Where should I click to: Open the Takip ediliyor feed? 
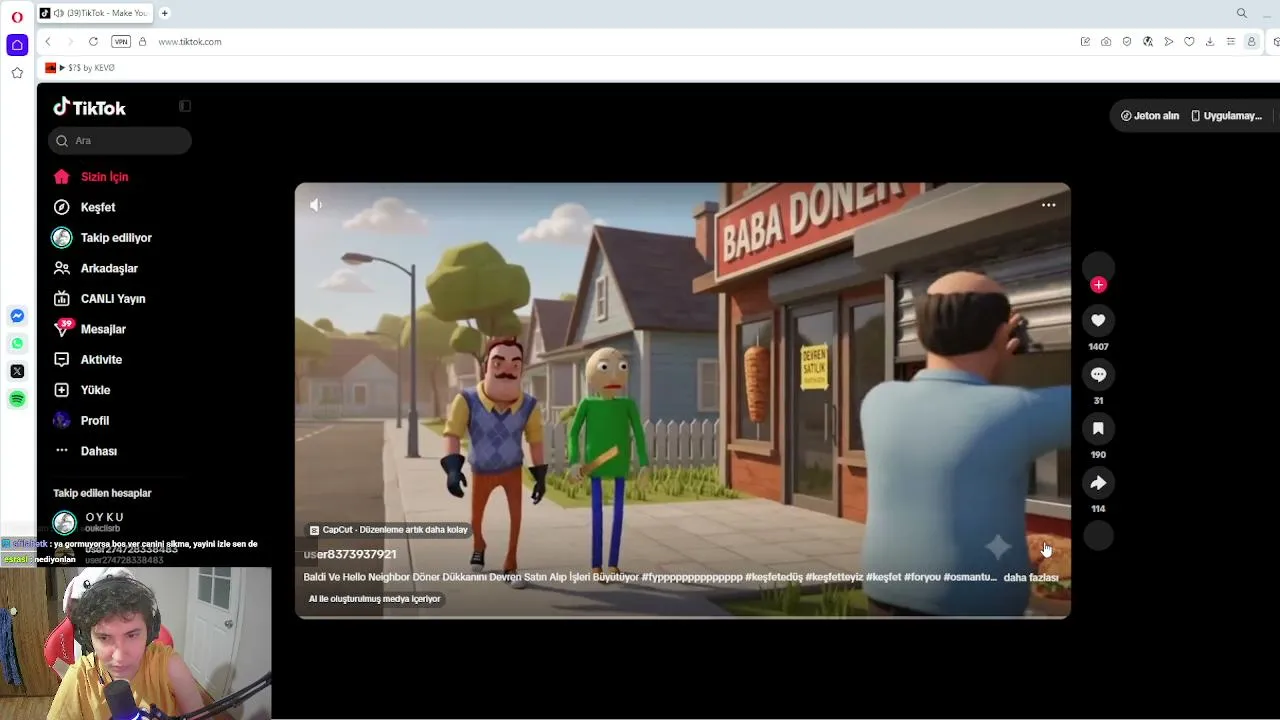point(116,238)
